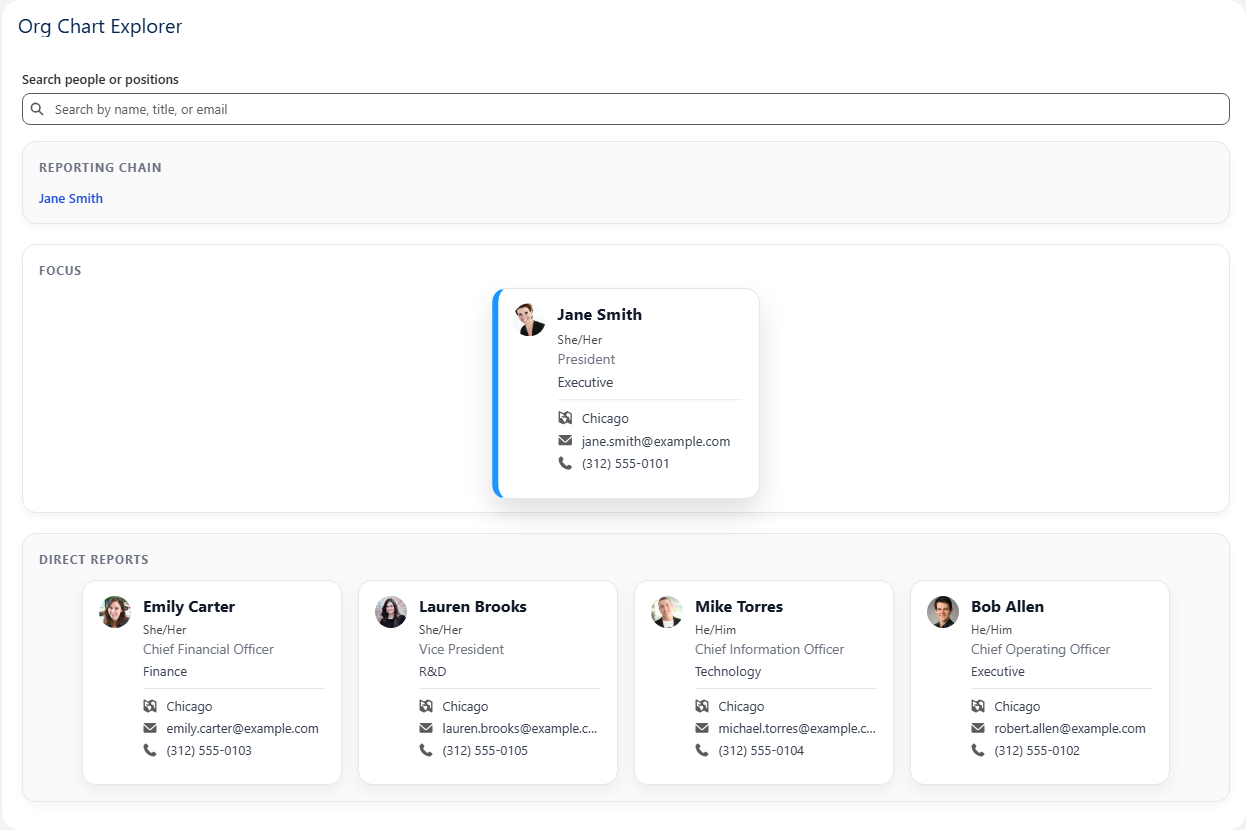Click Jane Smith's avatar photo
This screenshot has height=830, width=1246.
(x=529, y=320)
